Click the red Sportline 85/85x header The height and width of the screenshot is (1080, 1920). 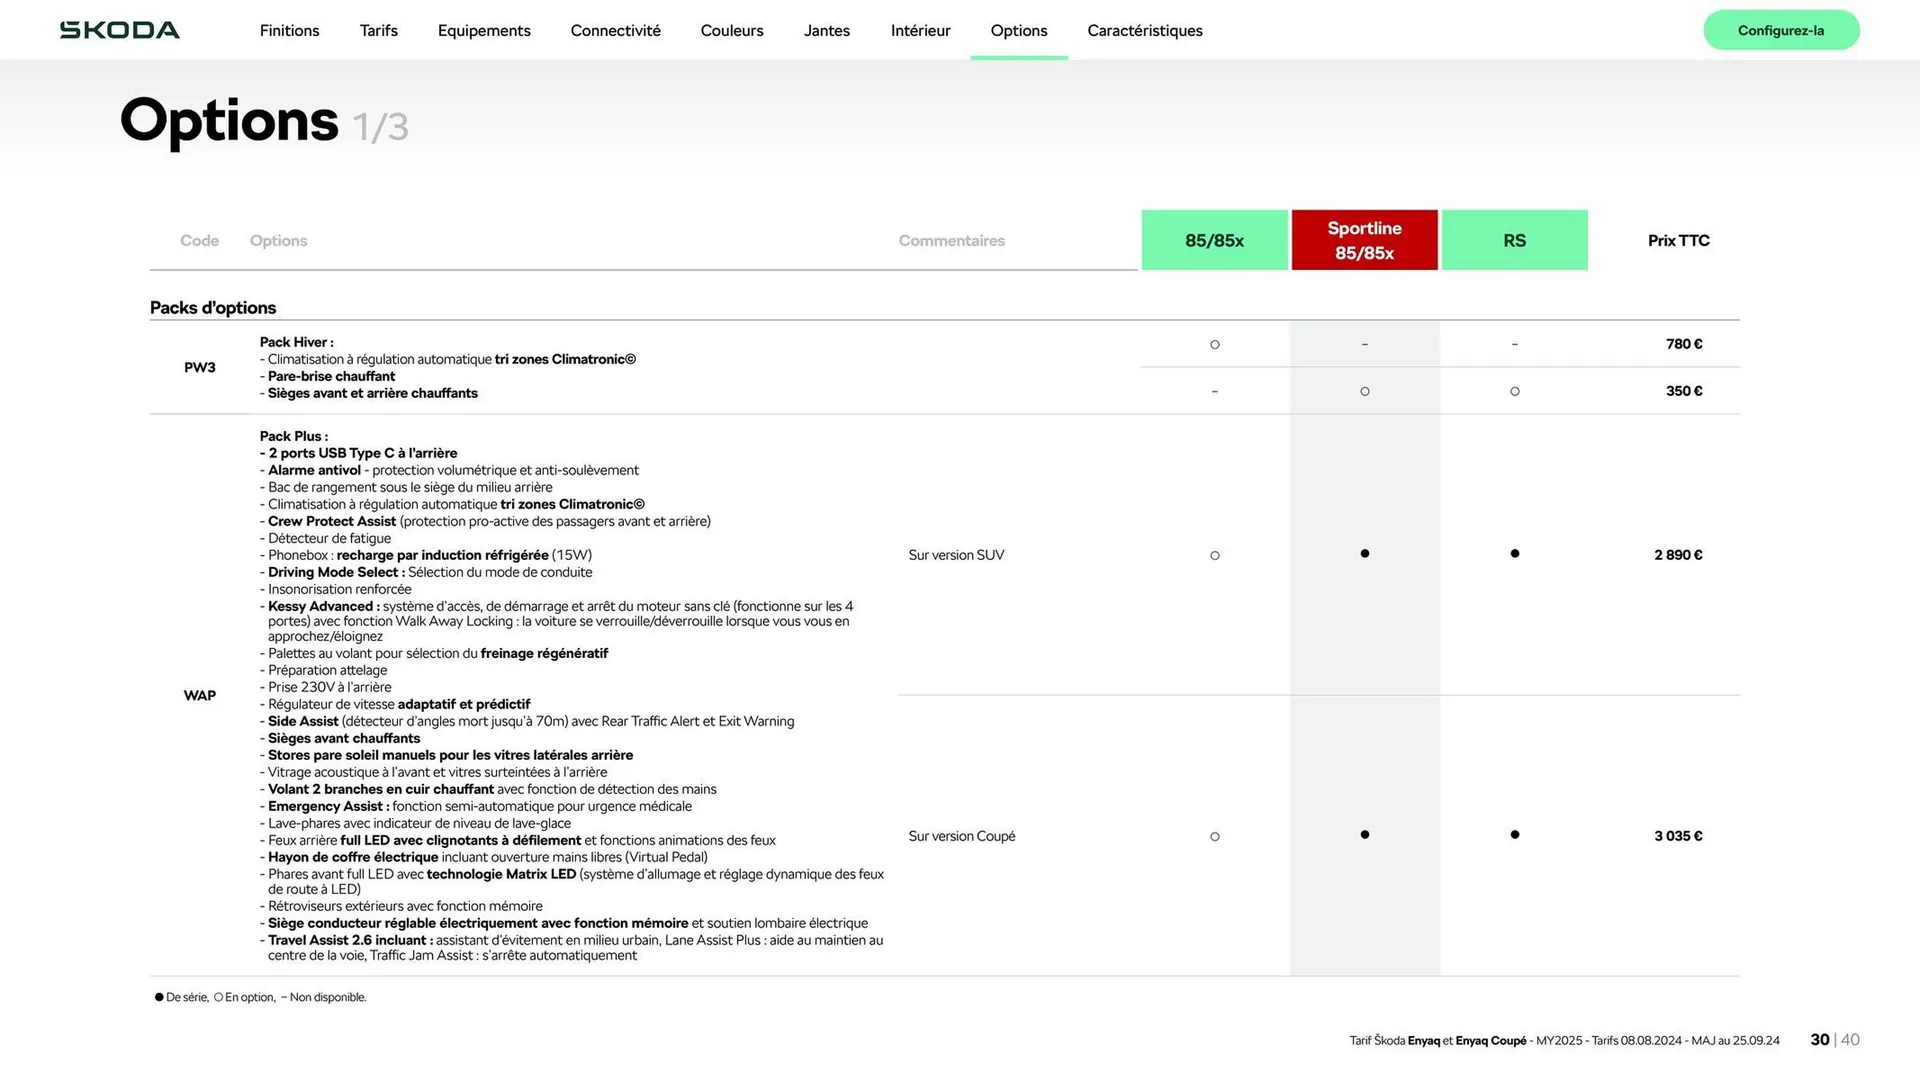pyautogui.click(x=1364, y=240)
